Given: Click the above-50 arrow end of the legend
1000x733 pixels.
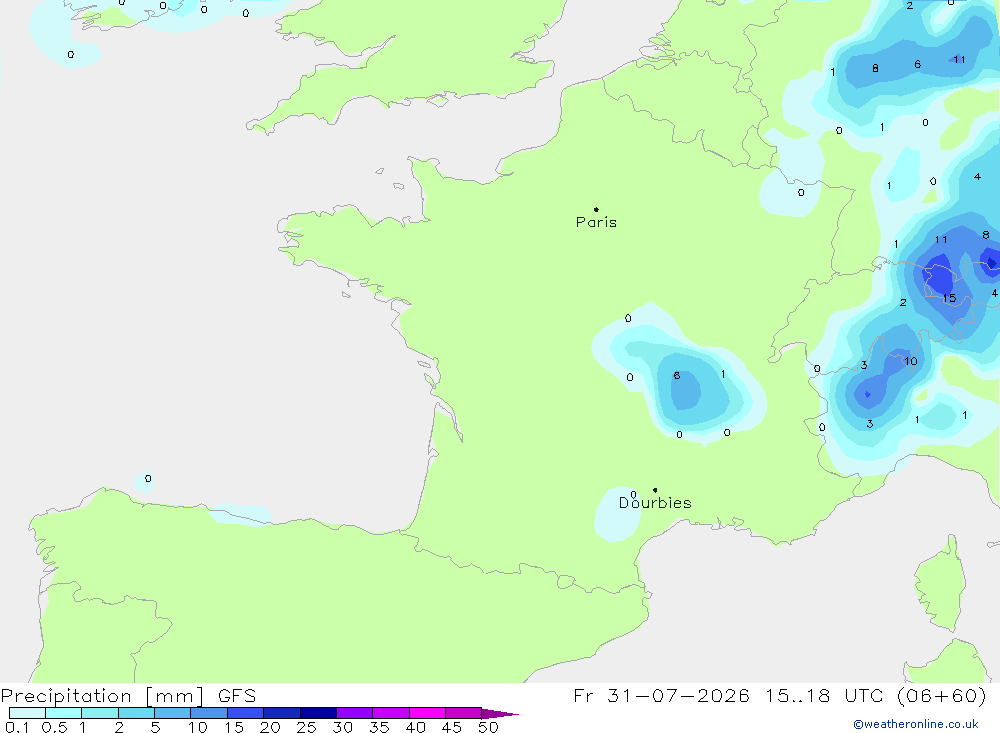Looking at the screenshot, I should (499, 714).
